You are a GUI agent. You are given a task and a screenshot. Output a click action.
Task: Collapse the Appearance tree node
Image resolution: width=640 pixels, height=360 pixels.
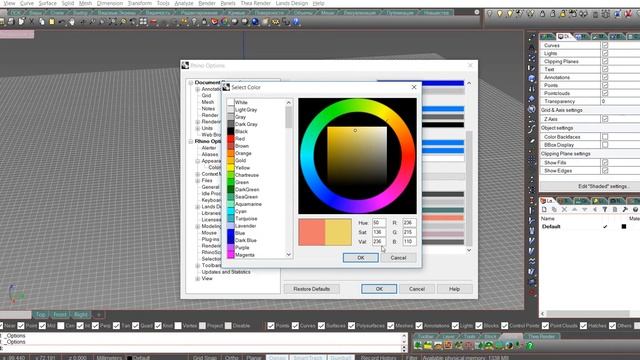tap(198, 161)
